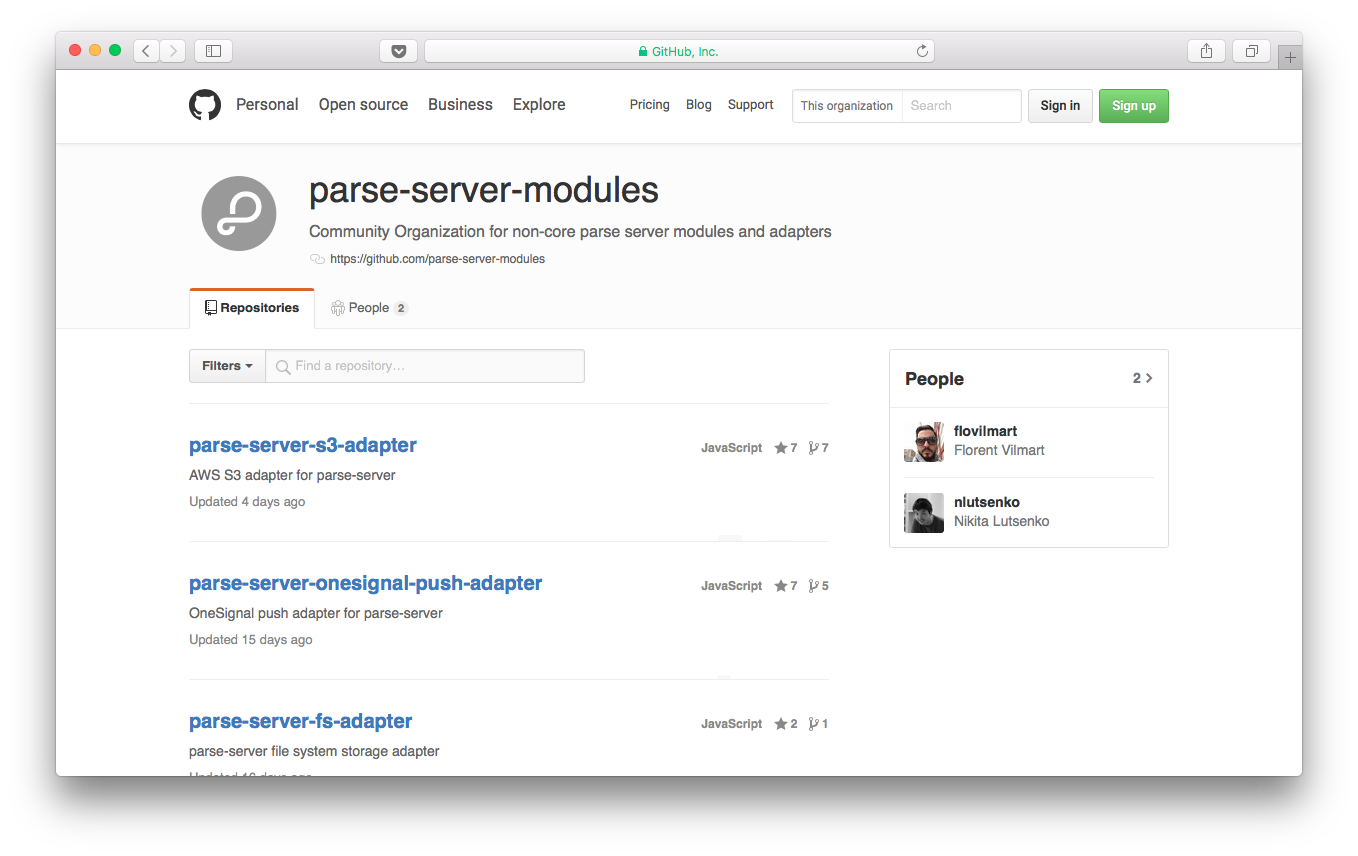Focus the Find a repository field
Image resolution: width=1358 pixels, height=856 pixels.
click(425, 366)
